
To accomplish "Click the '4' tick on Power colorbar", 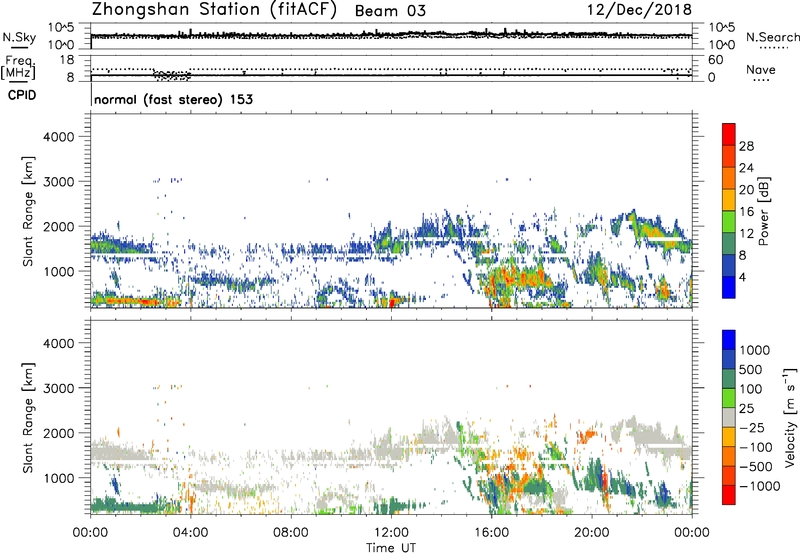I will 743,278.
